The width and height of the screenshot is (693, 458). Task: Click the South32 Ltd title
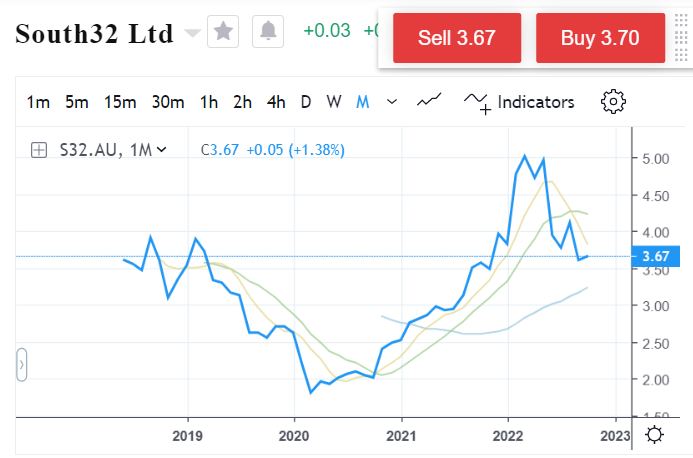click(94, 34)
